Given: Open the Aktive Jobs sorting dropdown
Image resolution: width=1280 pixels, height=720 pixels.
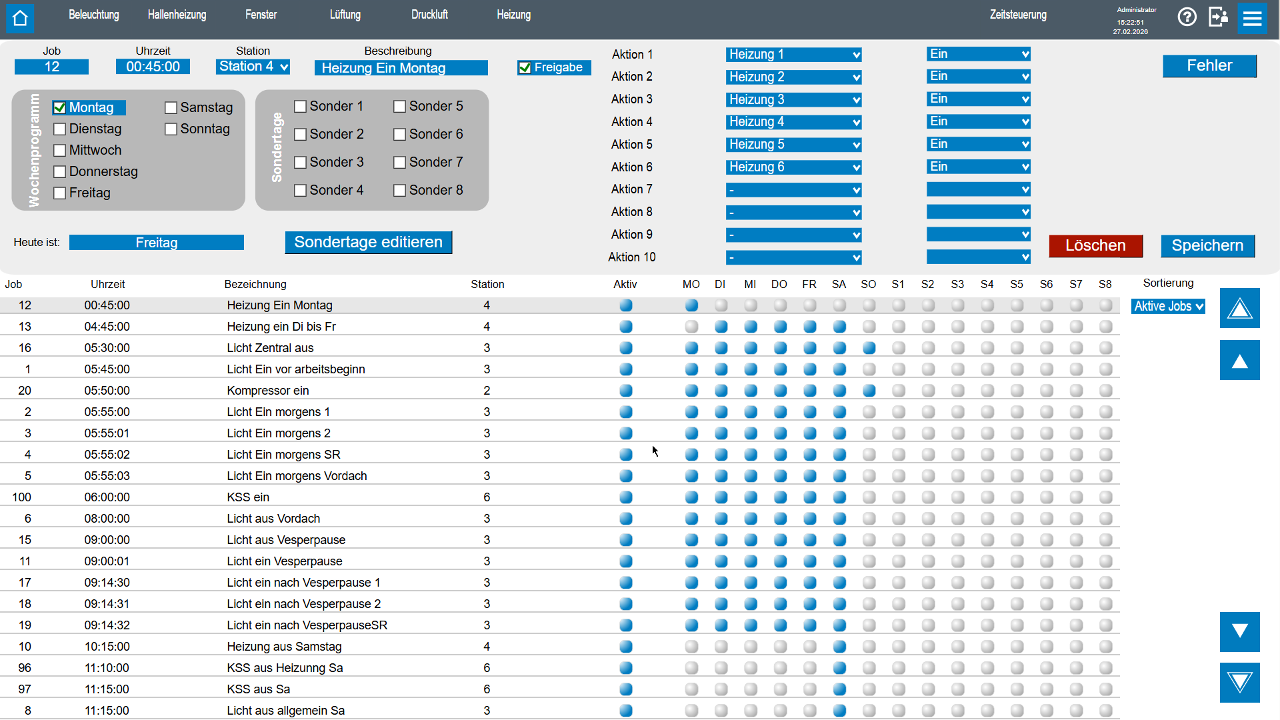Looking at the screenshot, I should click(x=1168, y=307).
